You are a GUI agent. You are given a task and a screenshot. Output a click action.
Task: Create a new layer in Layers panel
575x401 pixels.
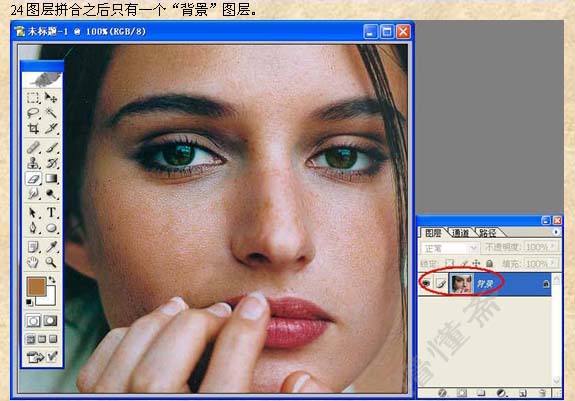tap(523, 393)
